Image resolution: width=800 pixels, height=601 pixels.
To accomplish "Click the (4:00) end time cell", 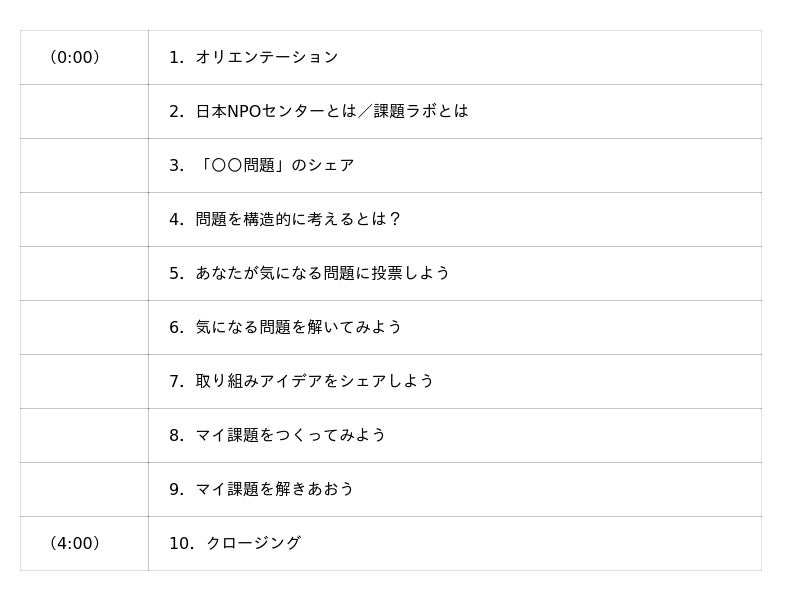I will pyautogui.click(x=84, y=543).
